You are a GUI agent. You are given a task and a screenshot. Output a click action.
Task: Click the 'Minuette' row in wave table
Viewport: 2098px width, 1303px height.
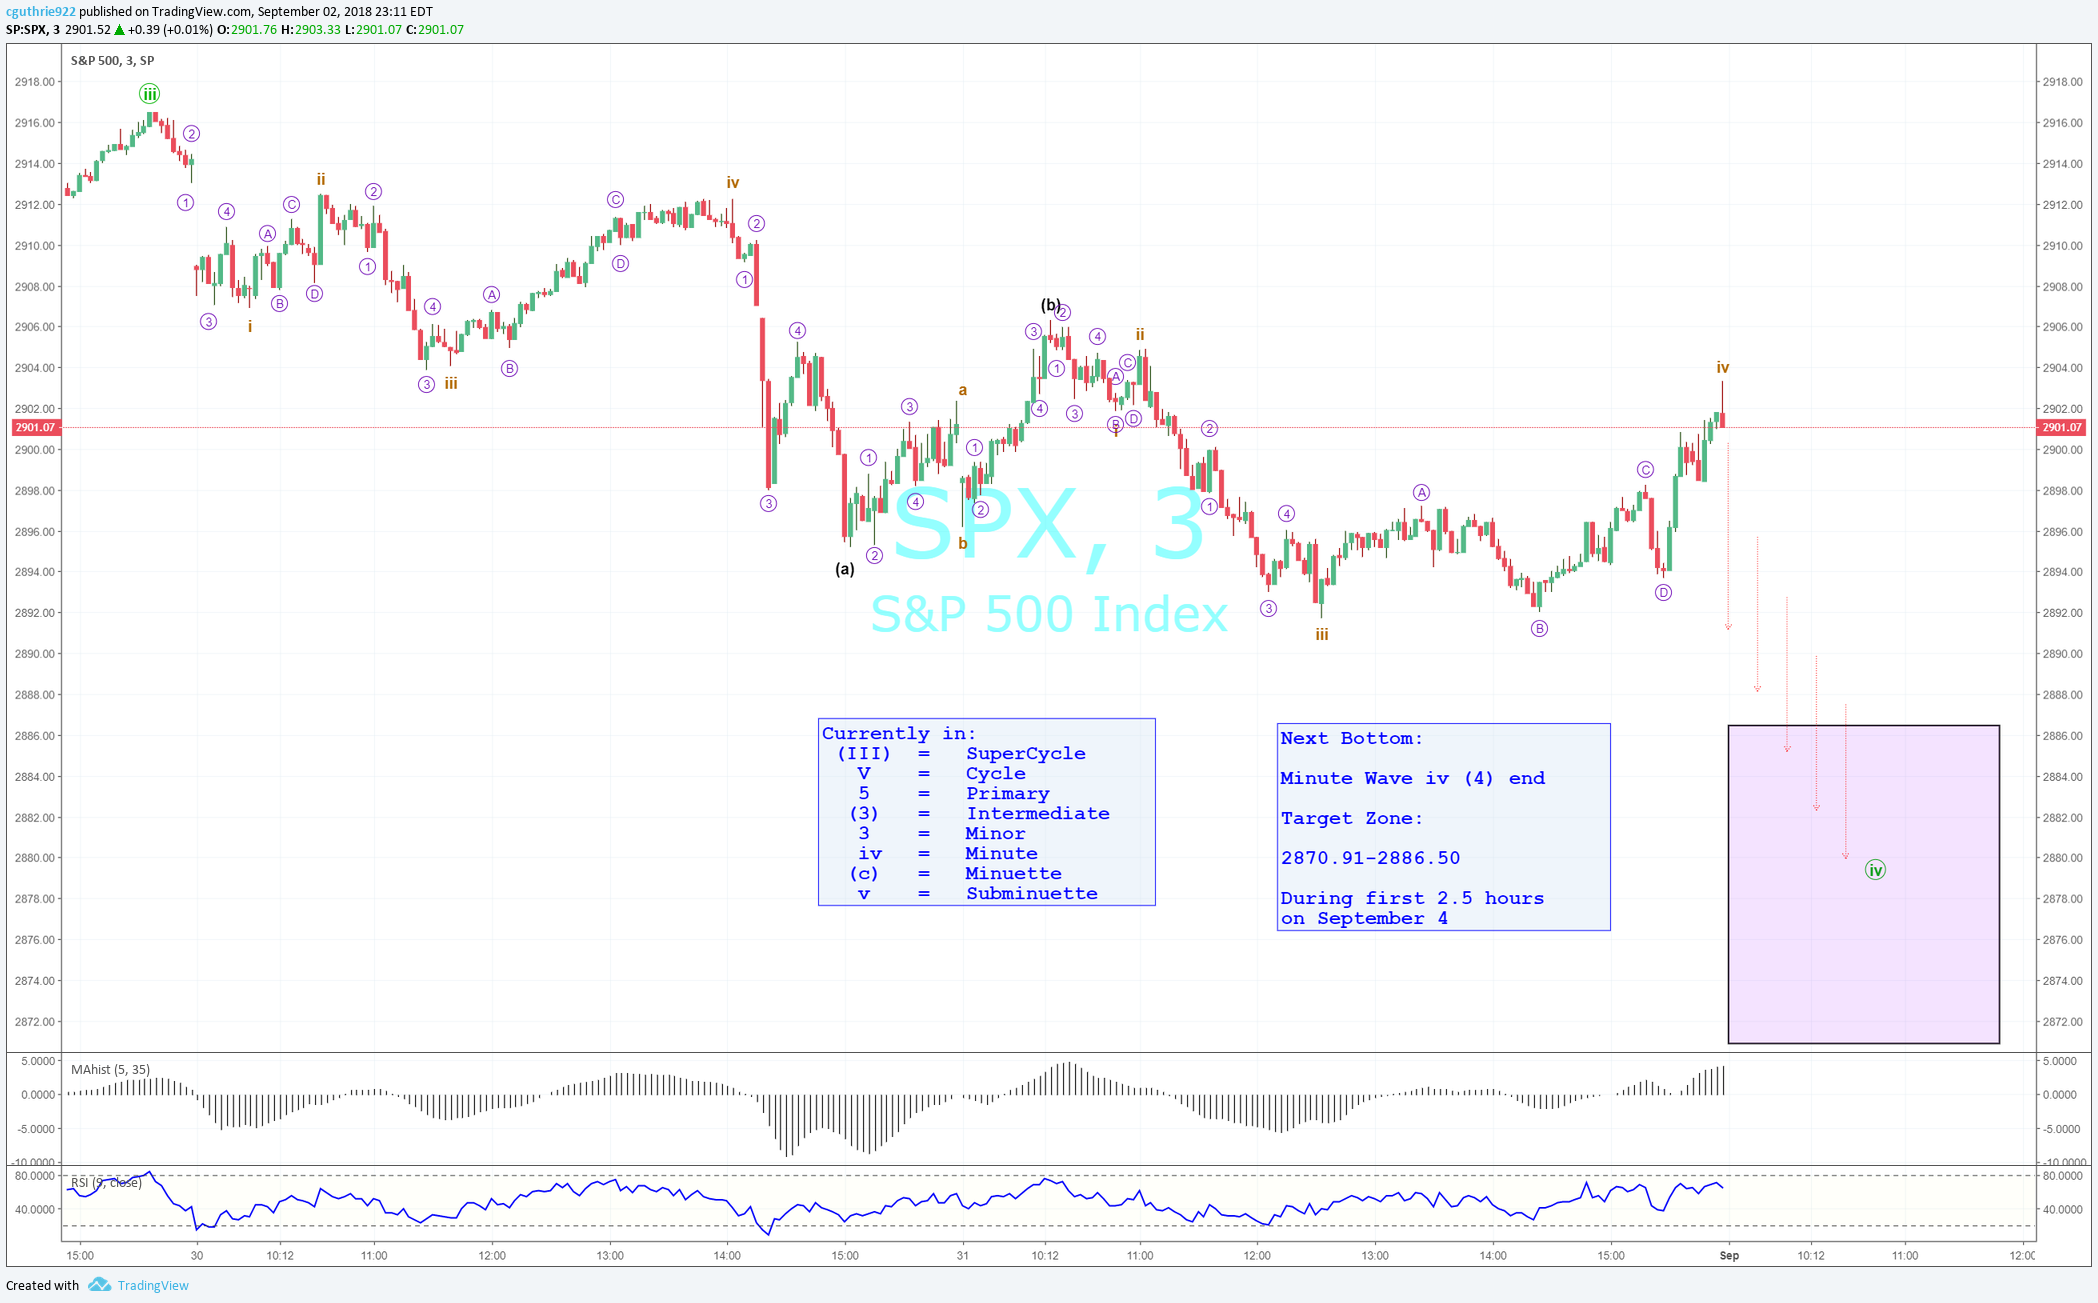click(x=955, y=873)
